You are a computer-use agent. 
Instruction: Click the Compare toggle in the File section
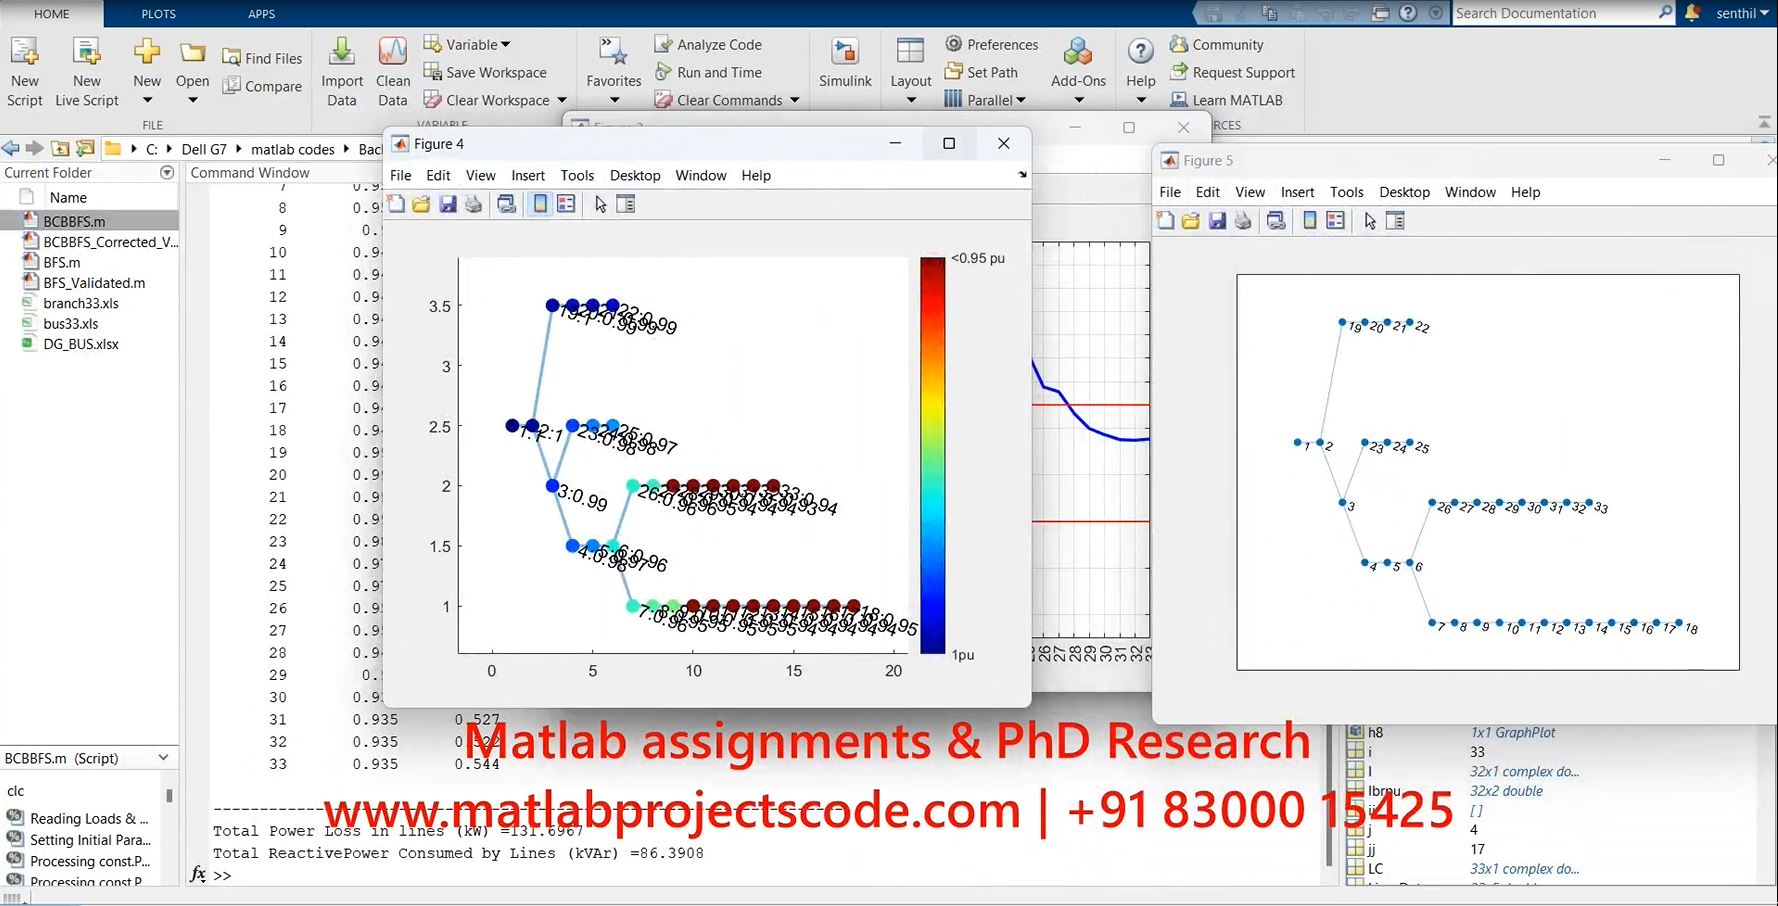[x=263, y=87]
